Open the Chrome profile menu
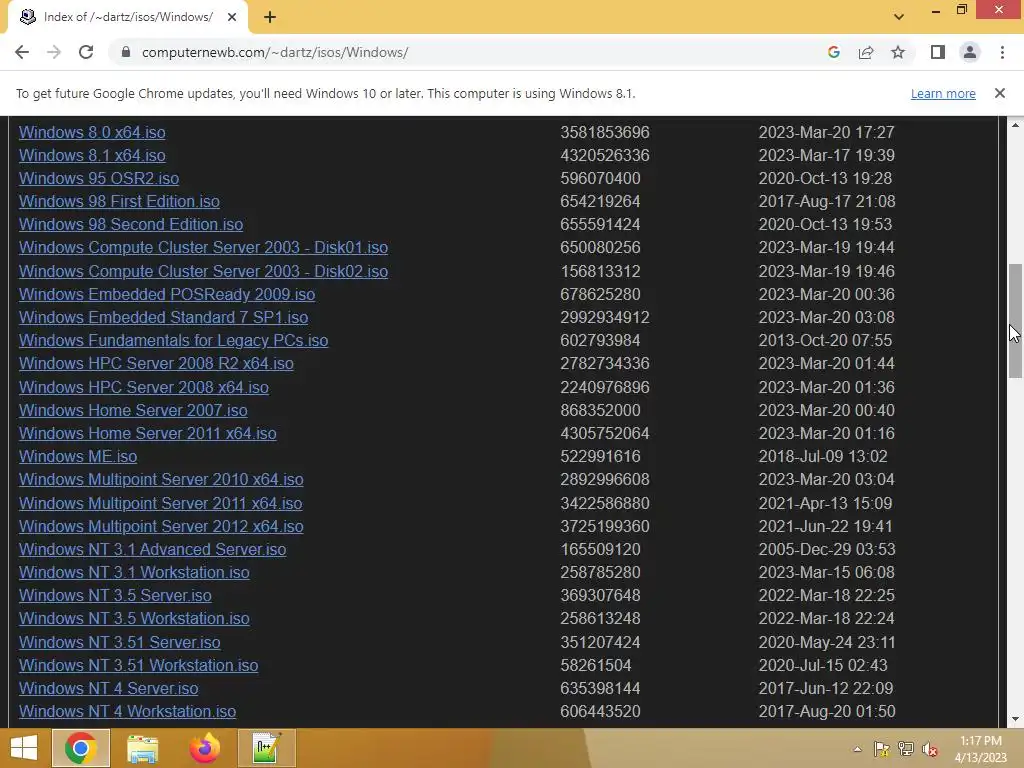This screenshot has height=768, width=1024. [x=970, y=52]
